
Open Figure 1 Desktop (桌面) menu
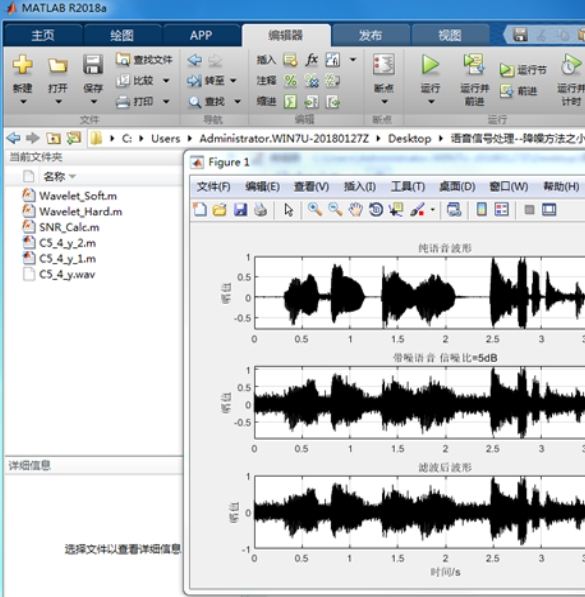[457, 187]
